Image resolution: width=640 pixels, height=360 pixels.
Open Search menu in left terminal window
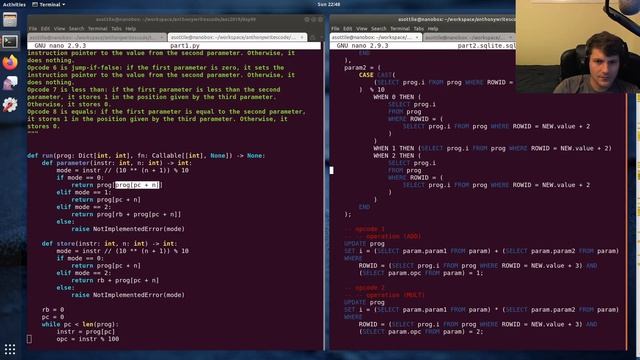point(76,29)
